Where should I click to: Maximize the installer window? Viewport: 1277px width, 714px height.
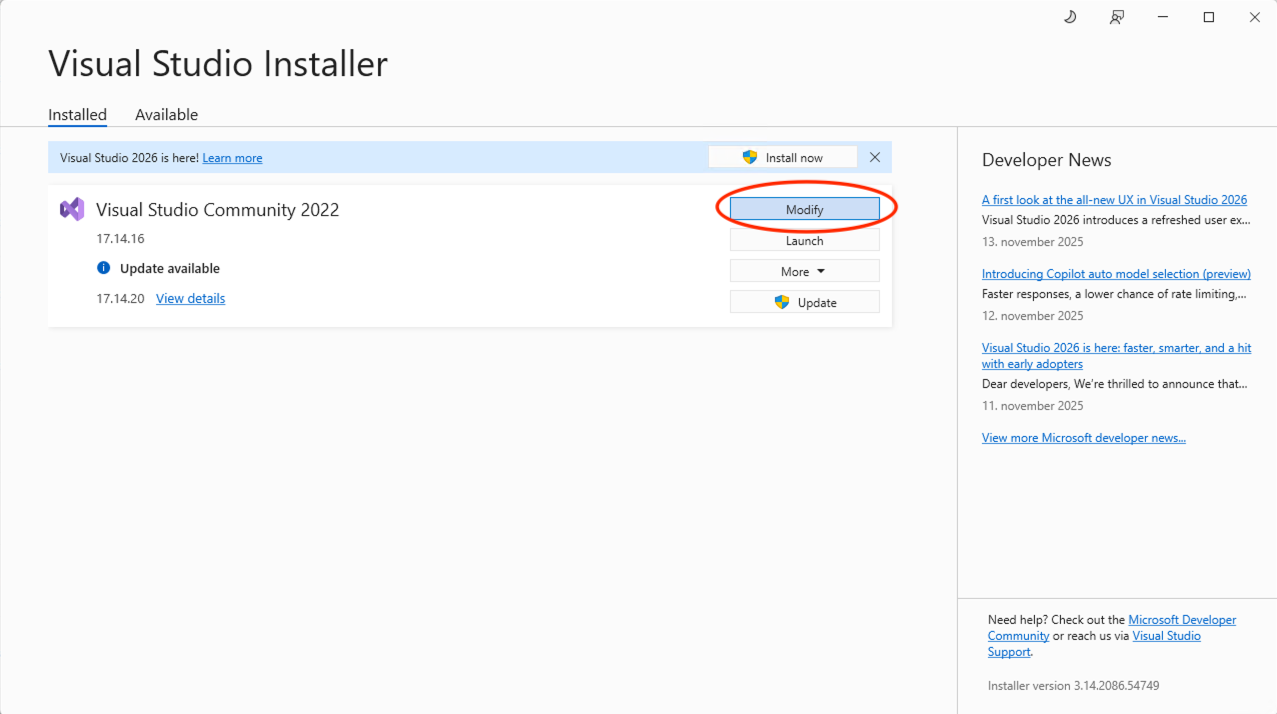(1208, 17)
